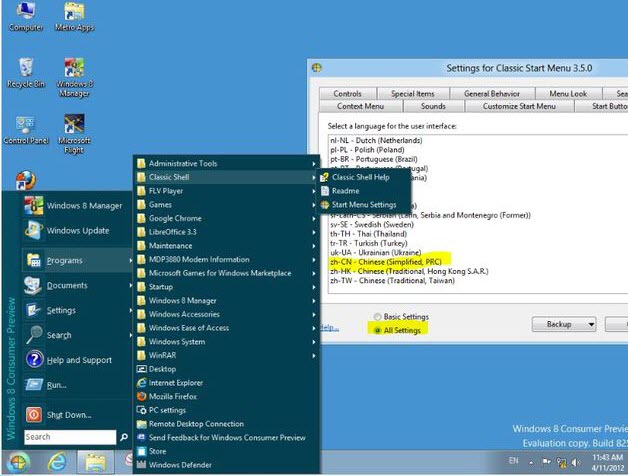The width and height of the screenshot is (628, 476).
Task: Open Classic Shell Help item
Action: [x=360, y=177]
